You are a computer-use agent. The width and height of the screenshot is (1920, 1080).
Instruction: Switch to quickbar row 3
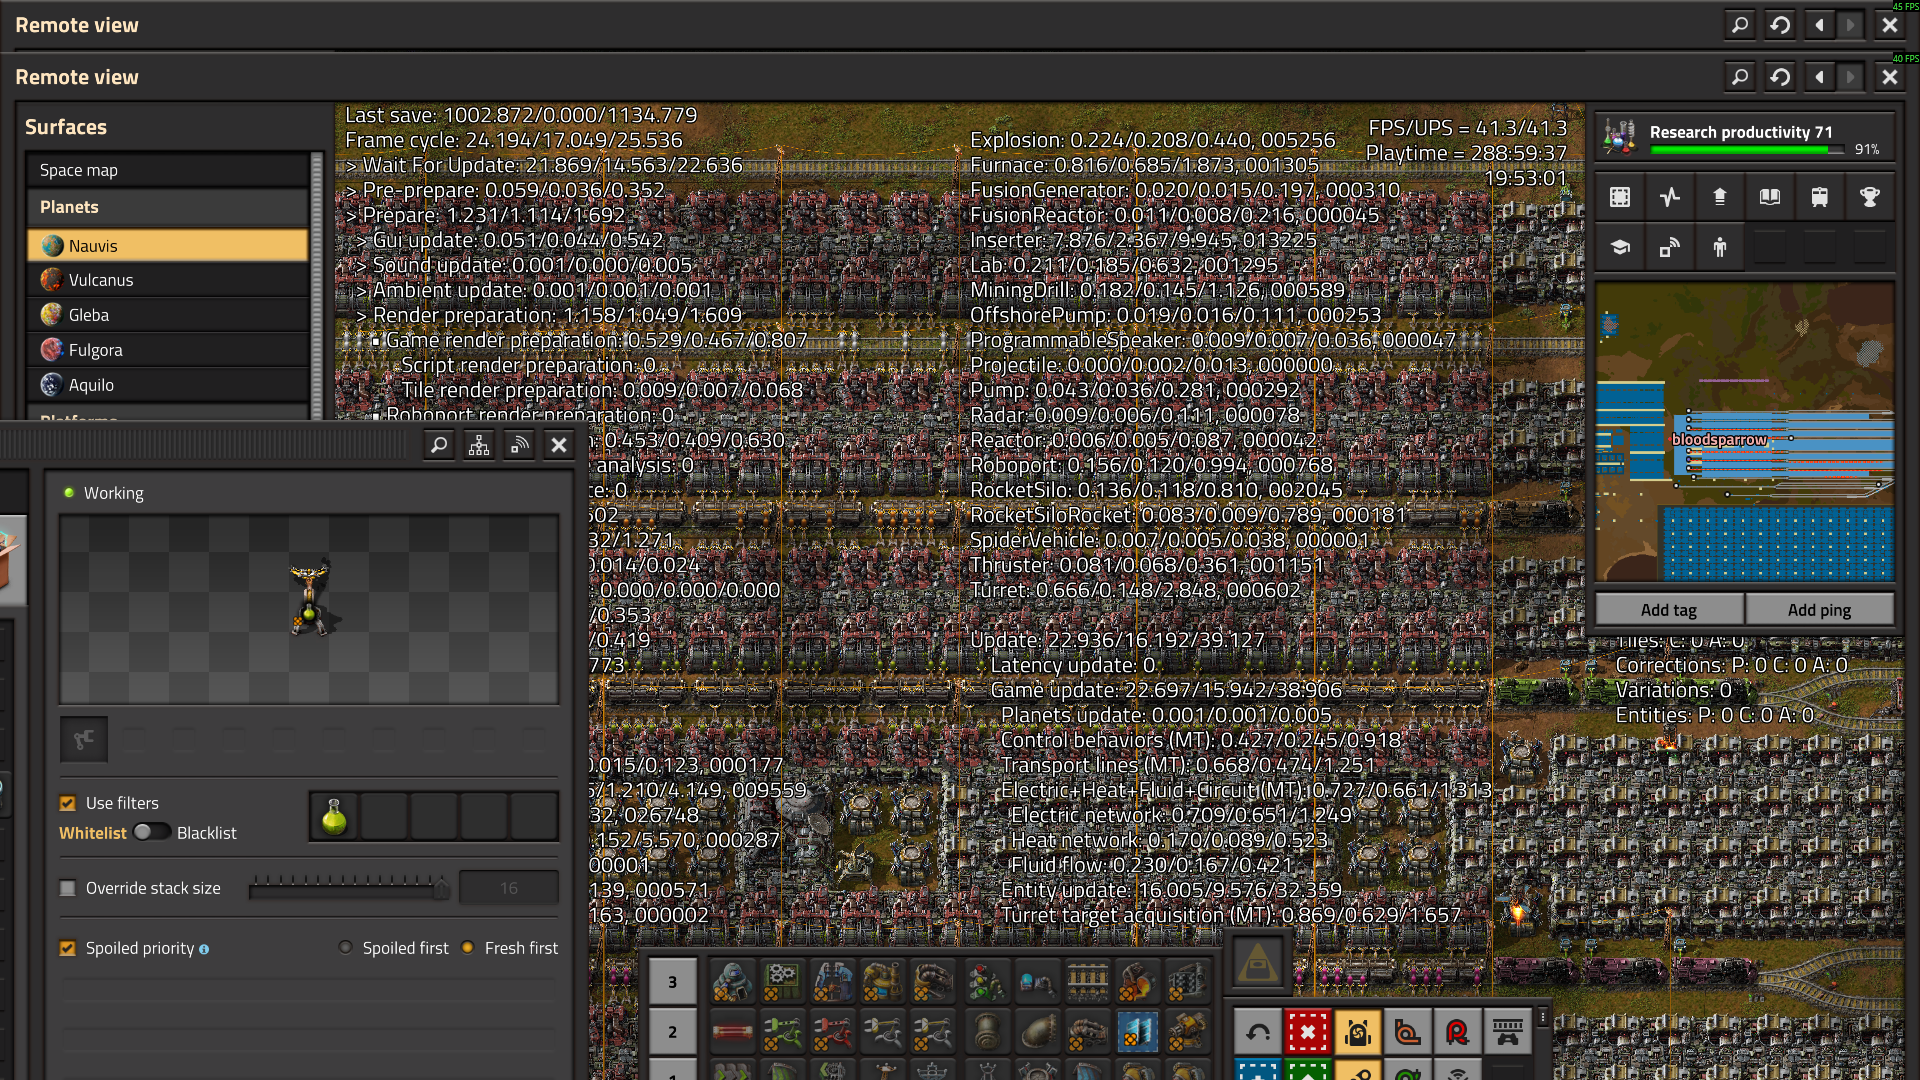point(672,982)
